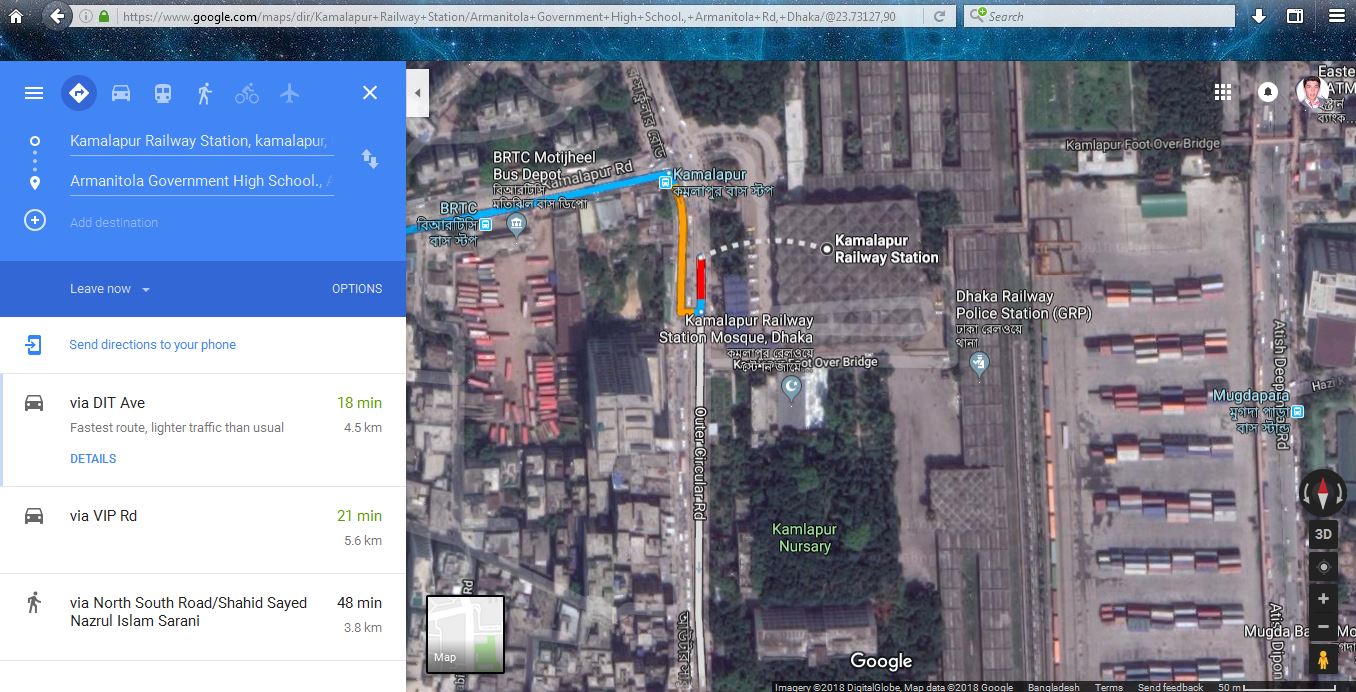Reverse starting point and destination
Image resolution: width=1356 pixels, height=692 pixels.
[x=370, y=159]
